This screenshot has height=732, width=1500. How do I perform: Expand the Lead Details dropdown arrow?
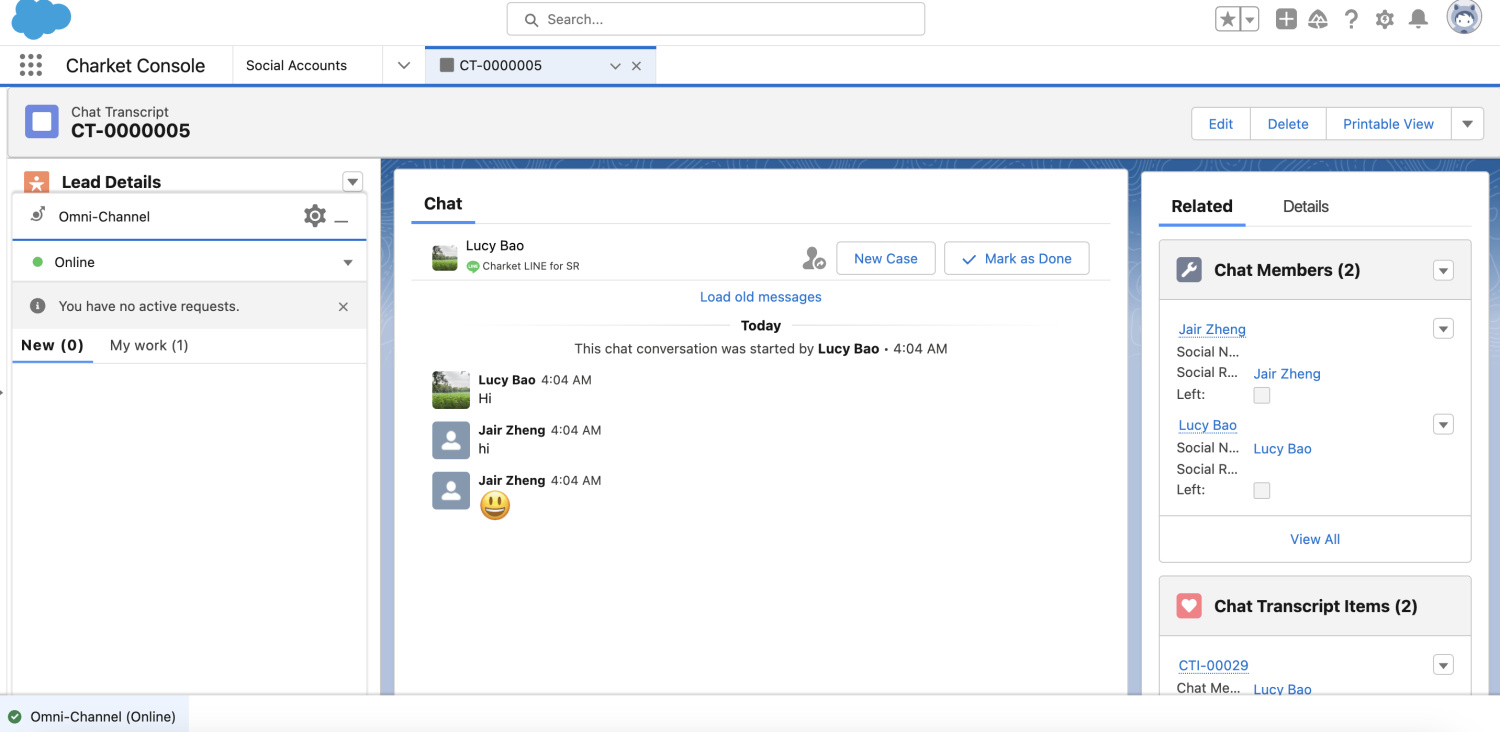(x=352, y=182)
